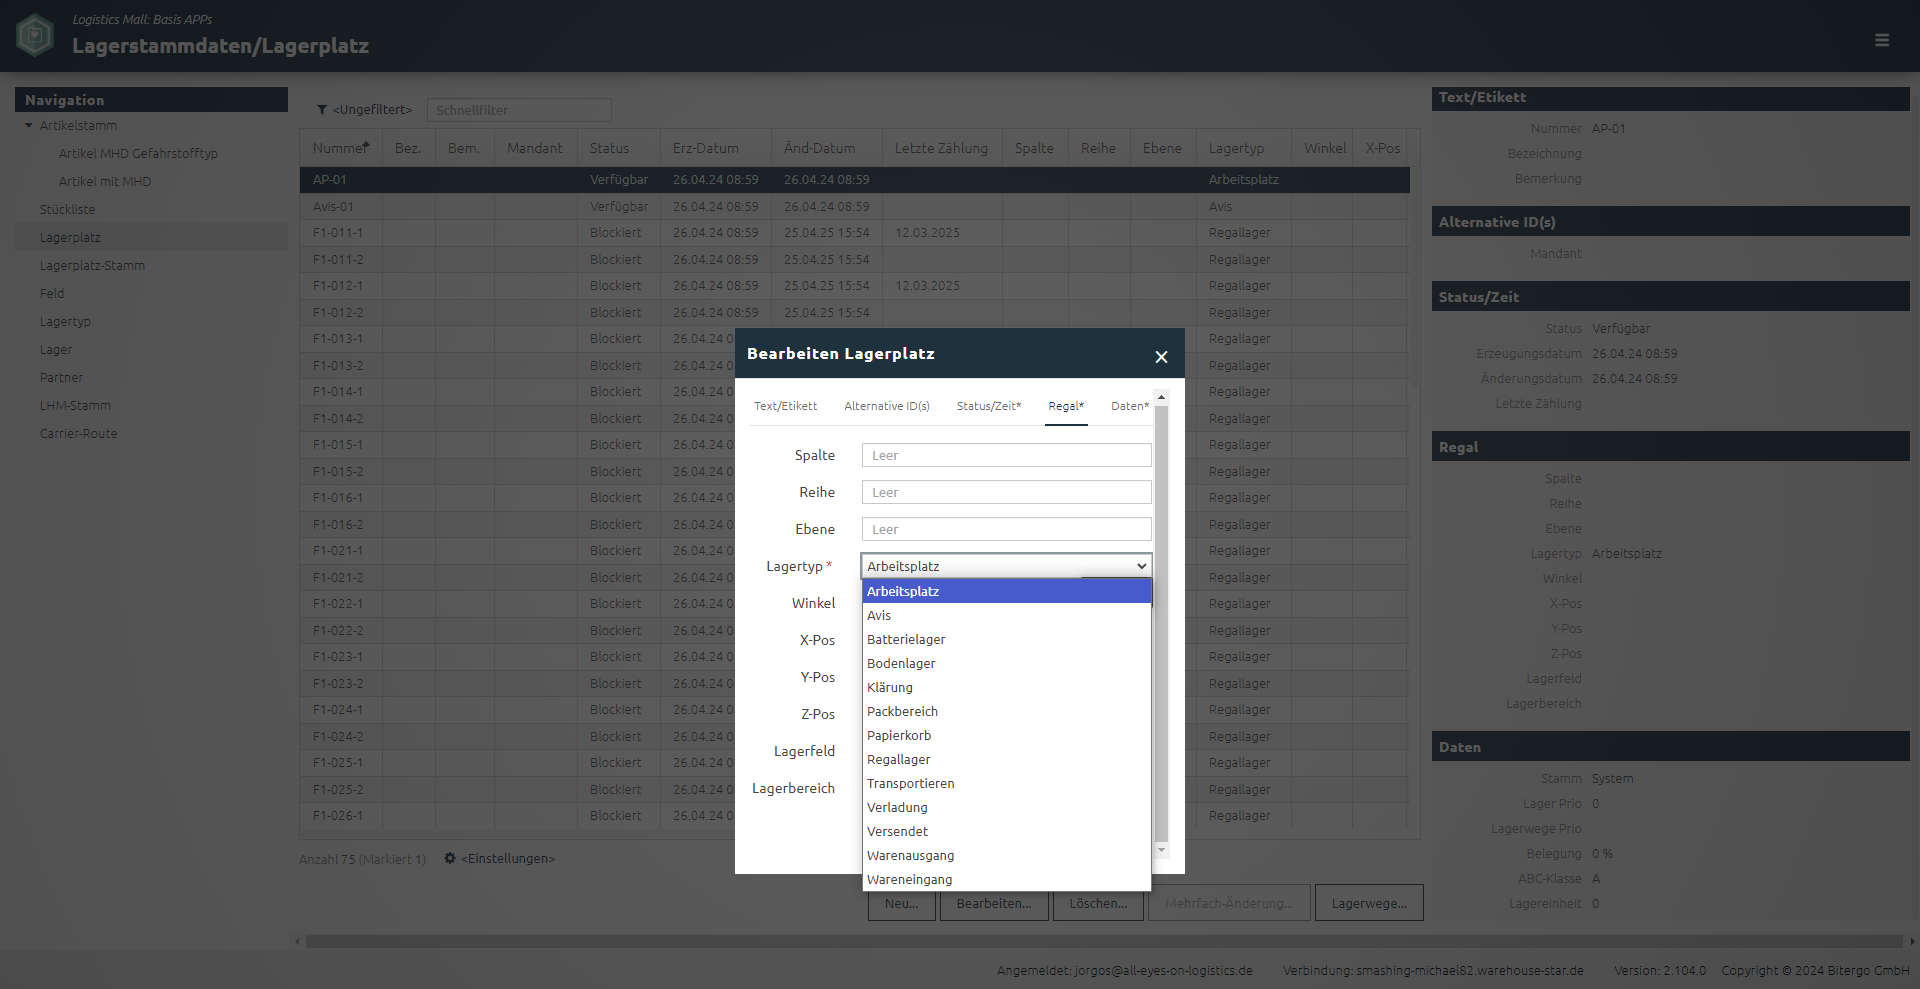Pick Papierkorb option in dropdown
1920x989 pixels.
(x=1006, y=735)
